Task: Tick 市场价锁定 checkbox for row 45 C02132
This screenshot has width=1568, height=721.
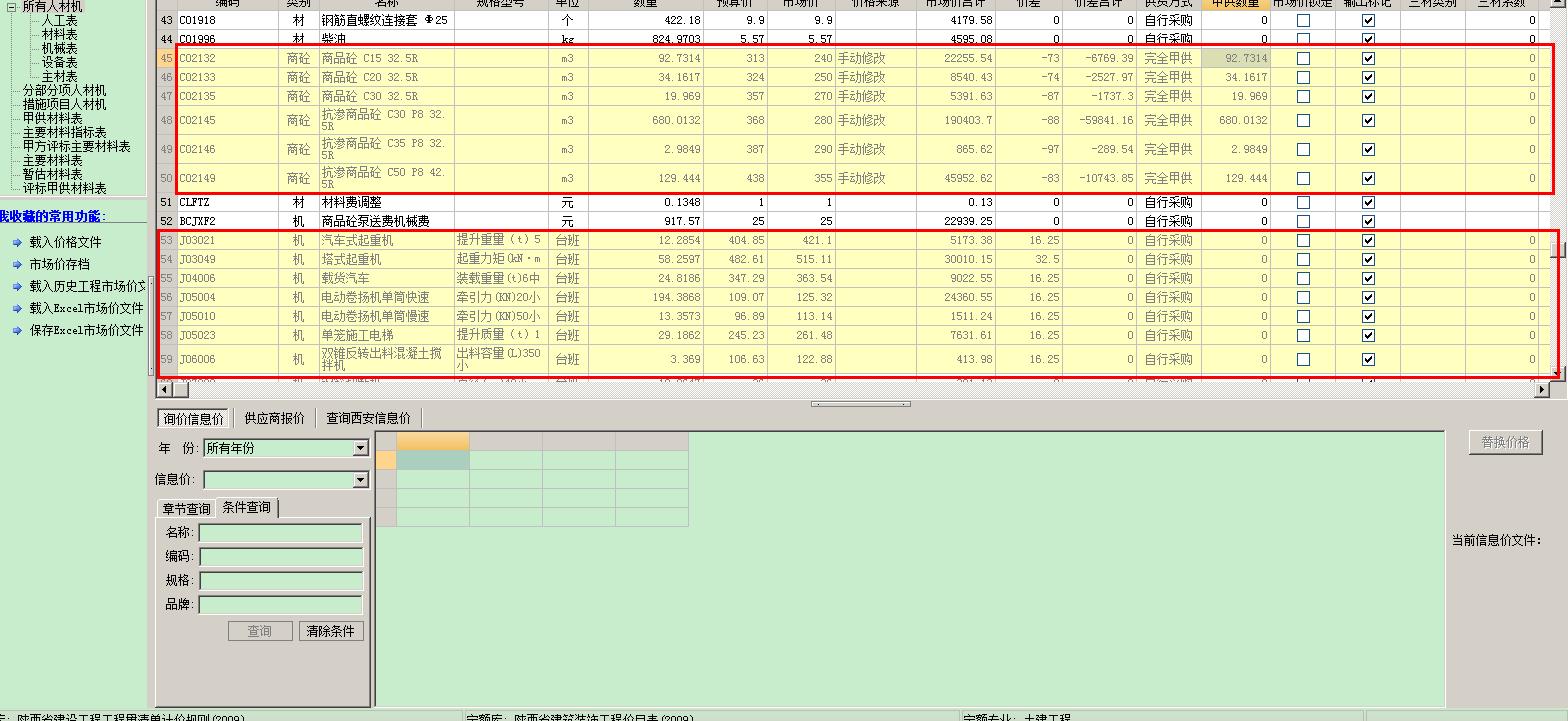Action: click(x=1303, y=58)
